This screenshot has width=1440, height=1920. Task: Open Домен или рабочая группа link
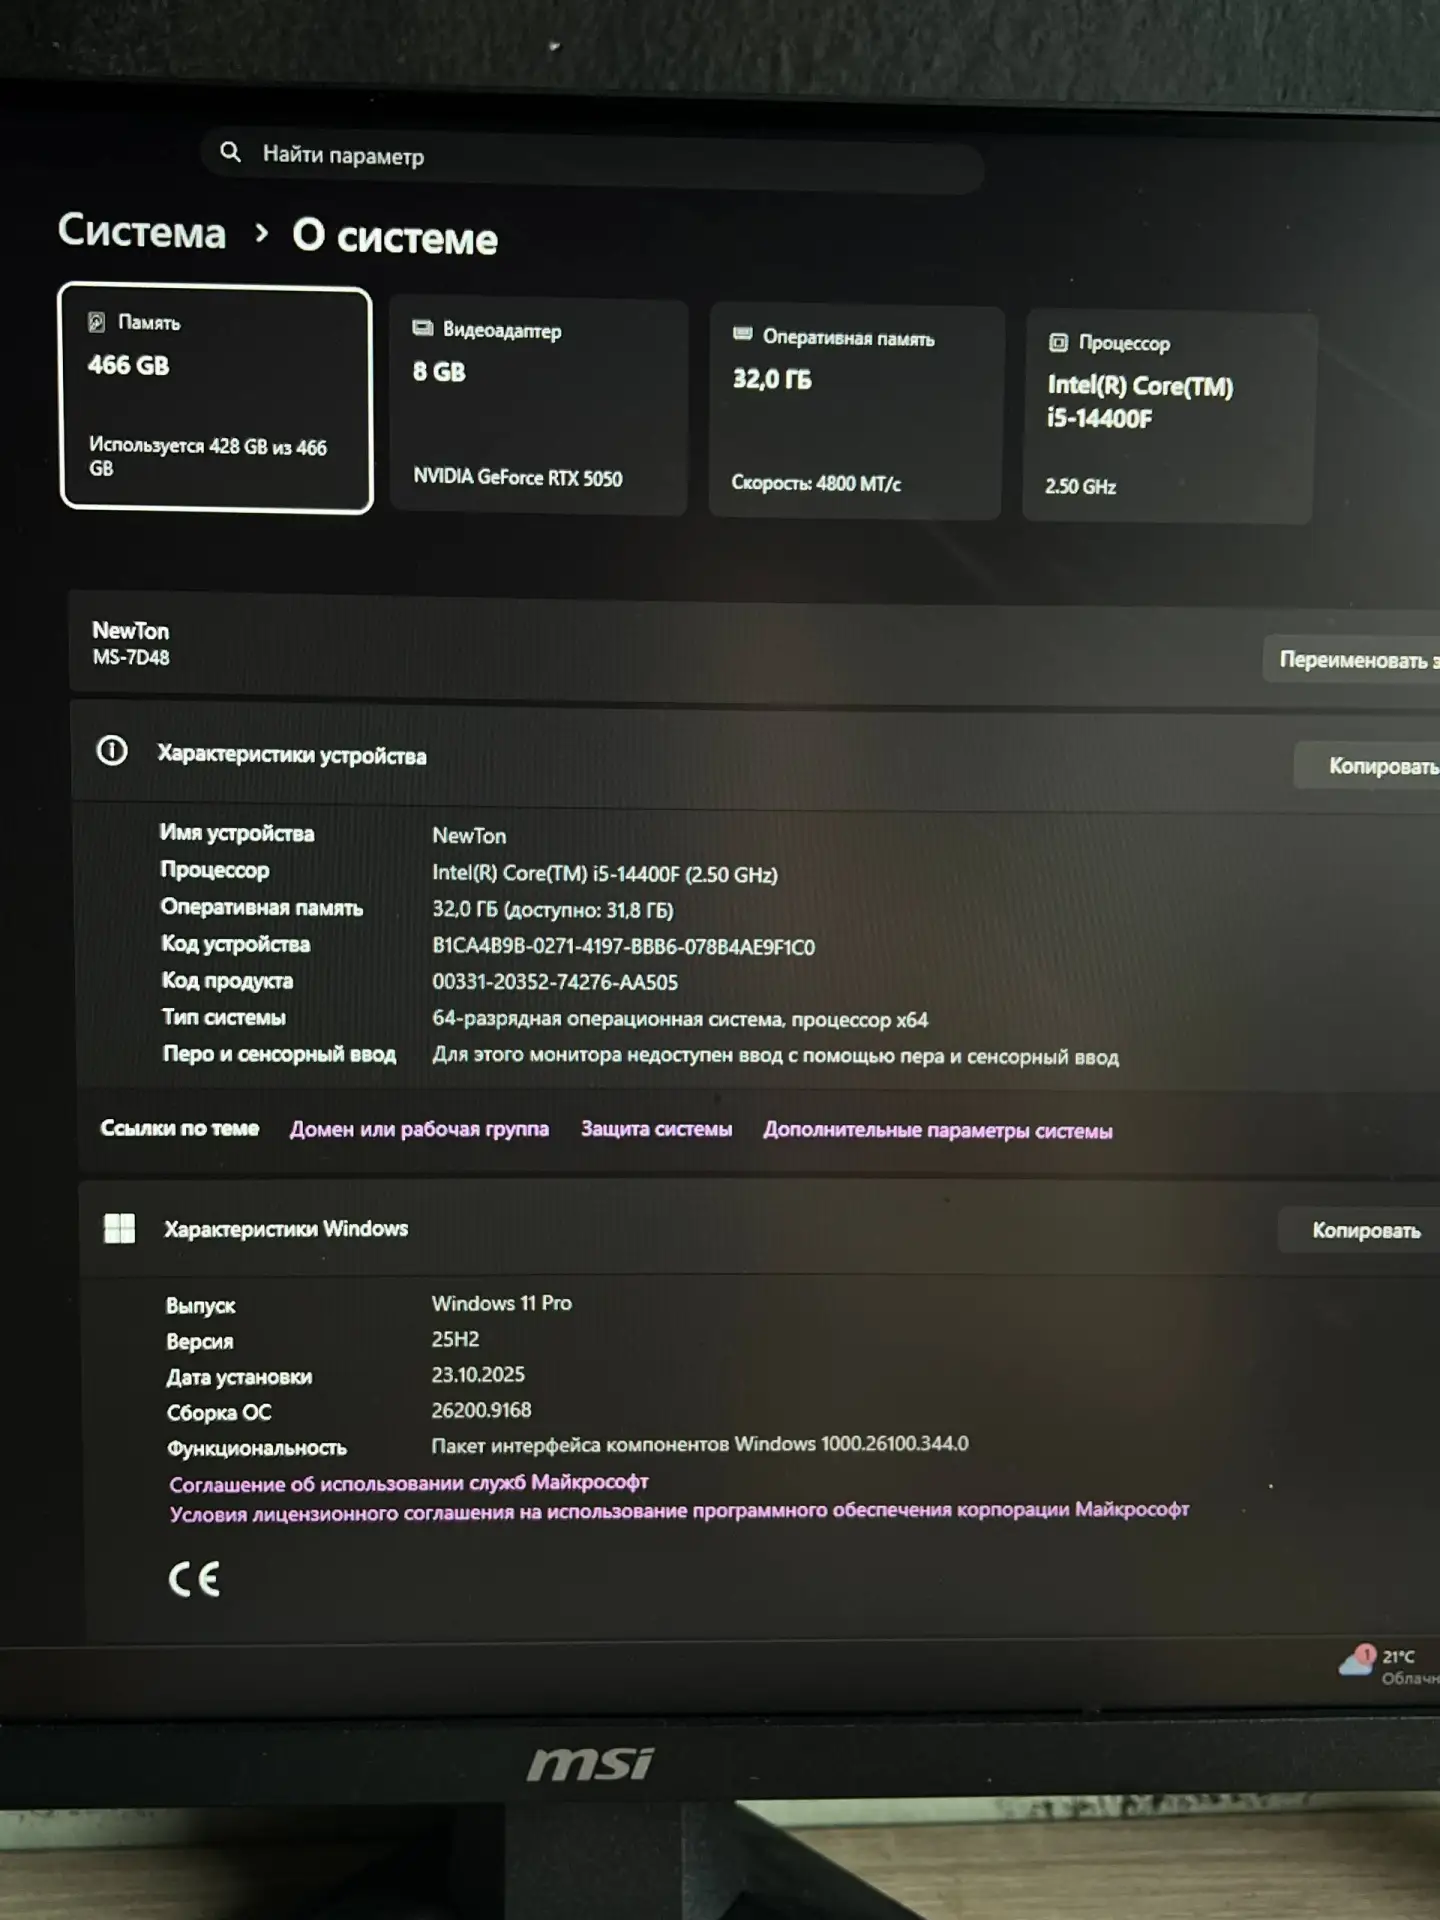(419, 1129)
